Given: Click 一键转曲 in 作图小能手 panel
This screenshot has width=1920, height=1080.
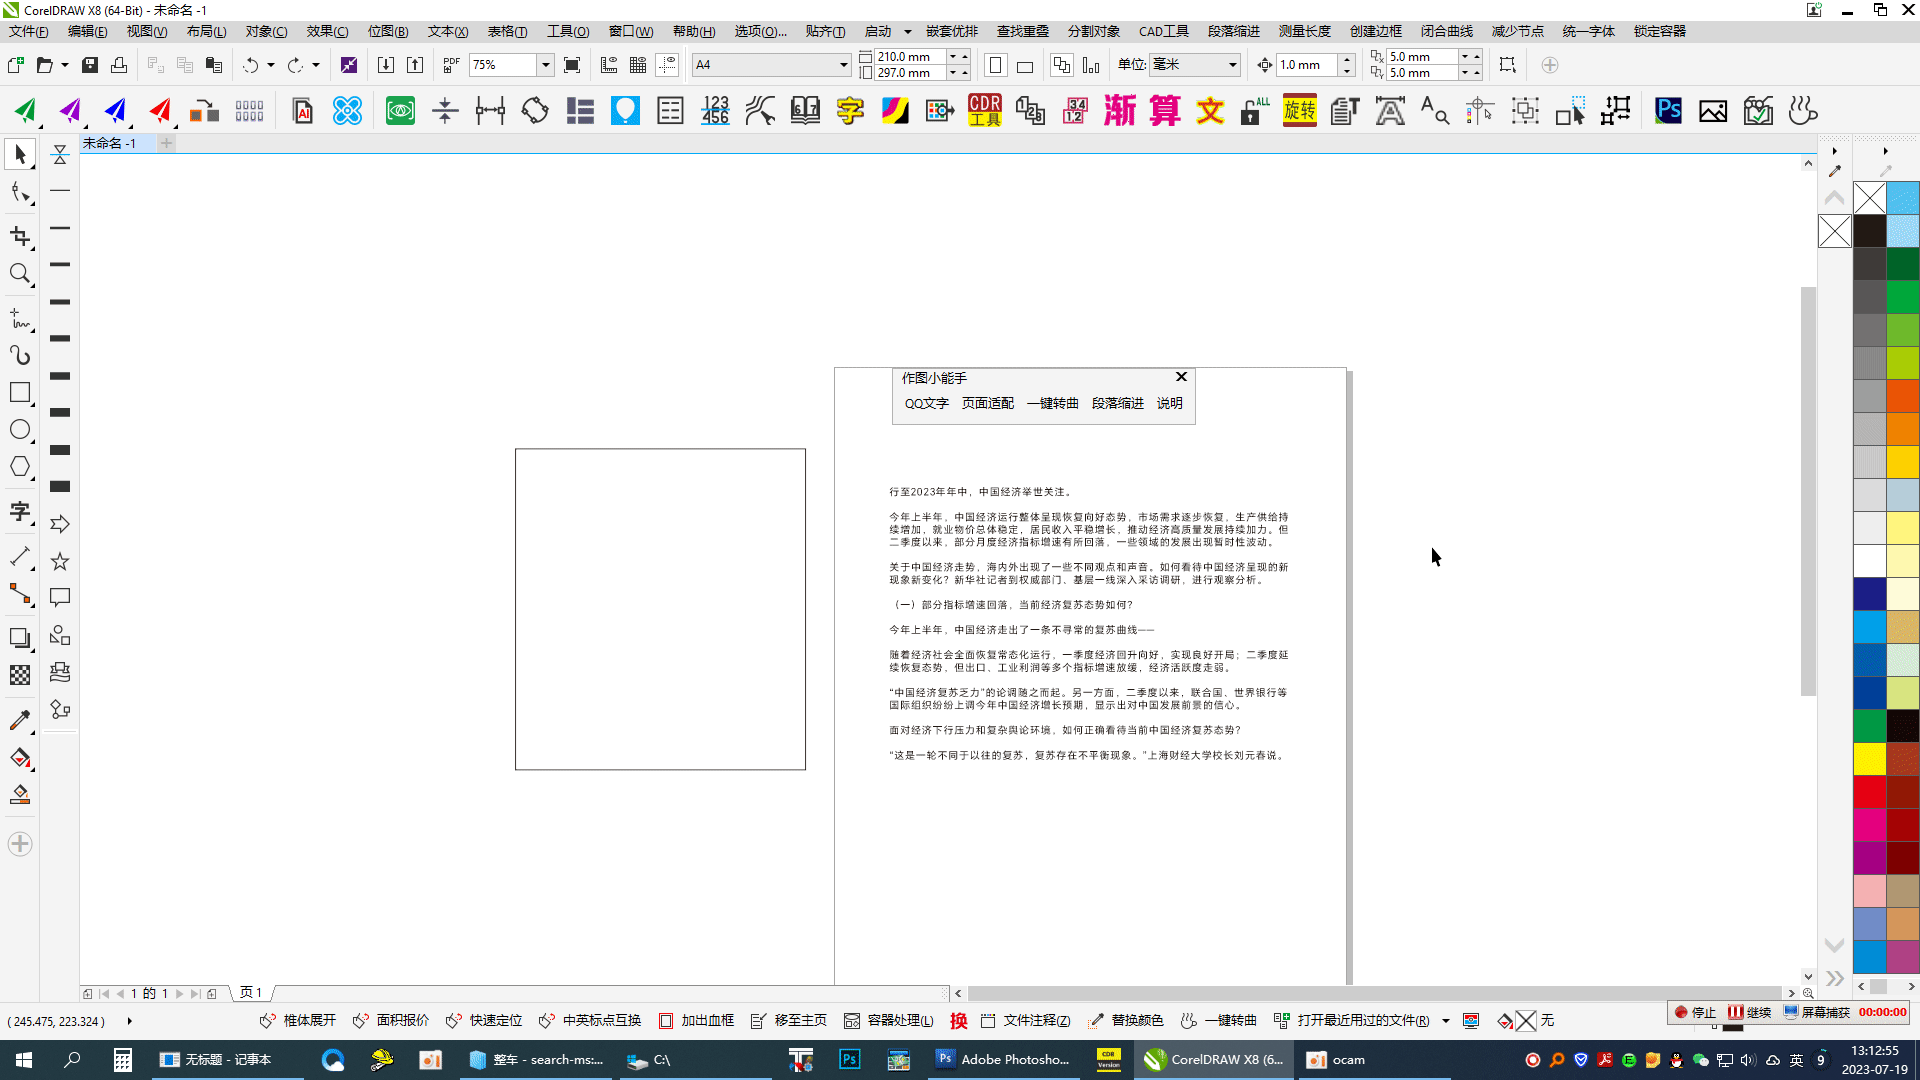Looking at the screenshot, I should (1052, 403).
